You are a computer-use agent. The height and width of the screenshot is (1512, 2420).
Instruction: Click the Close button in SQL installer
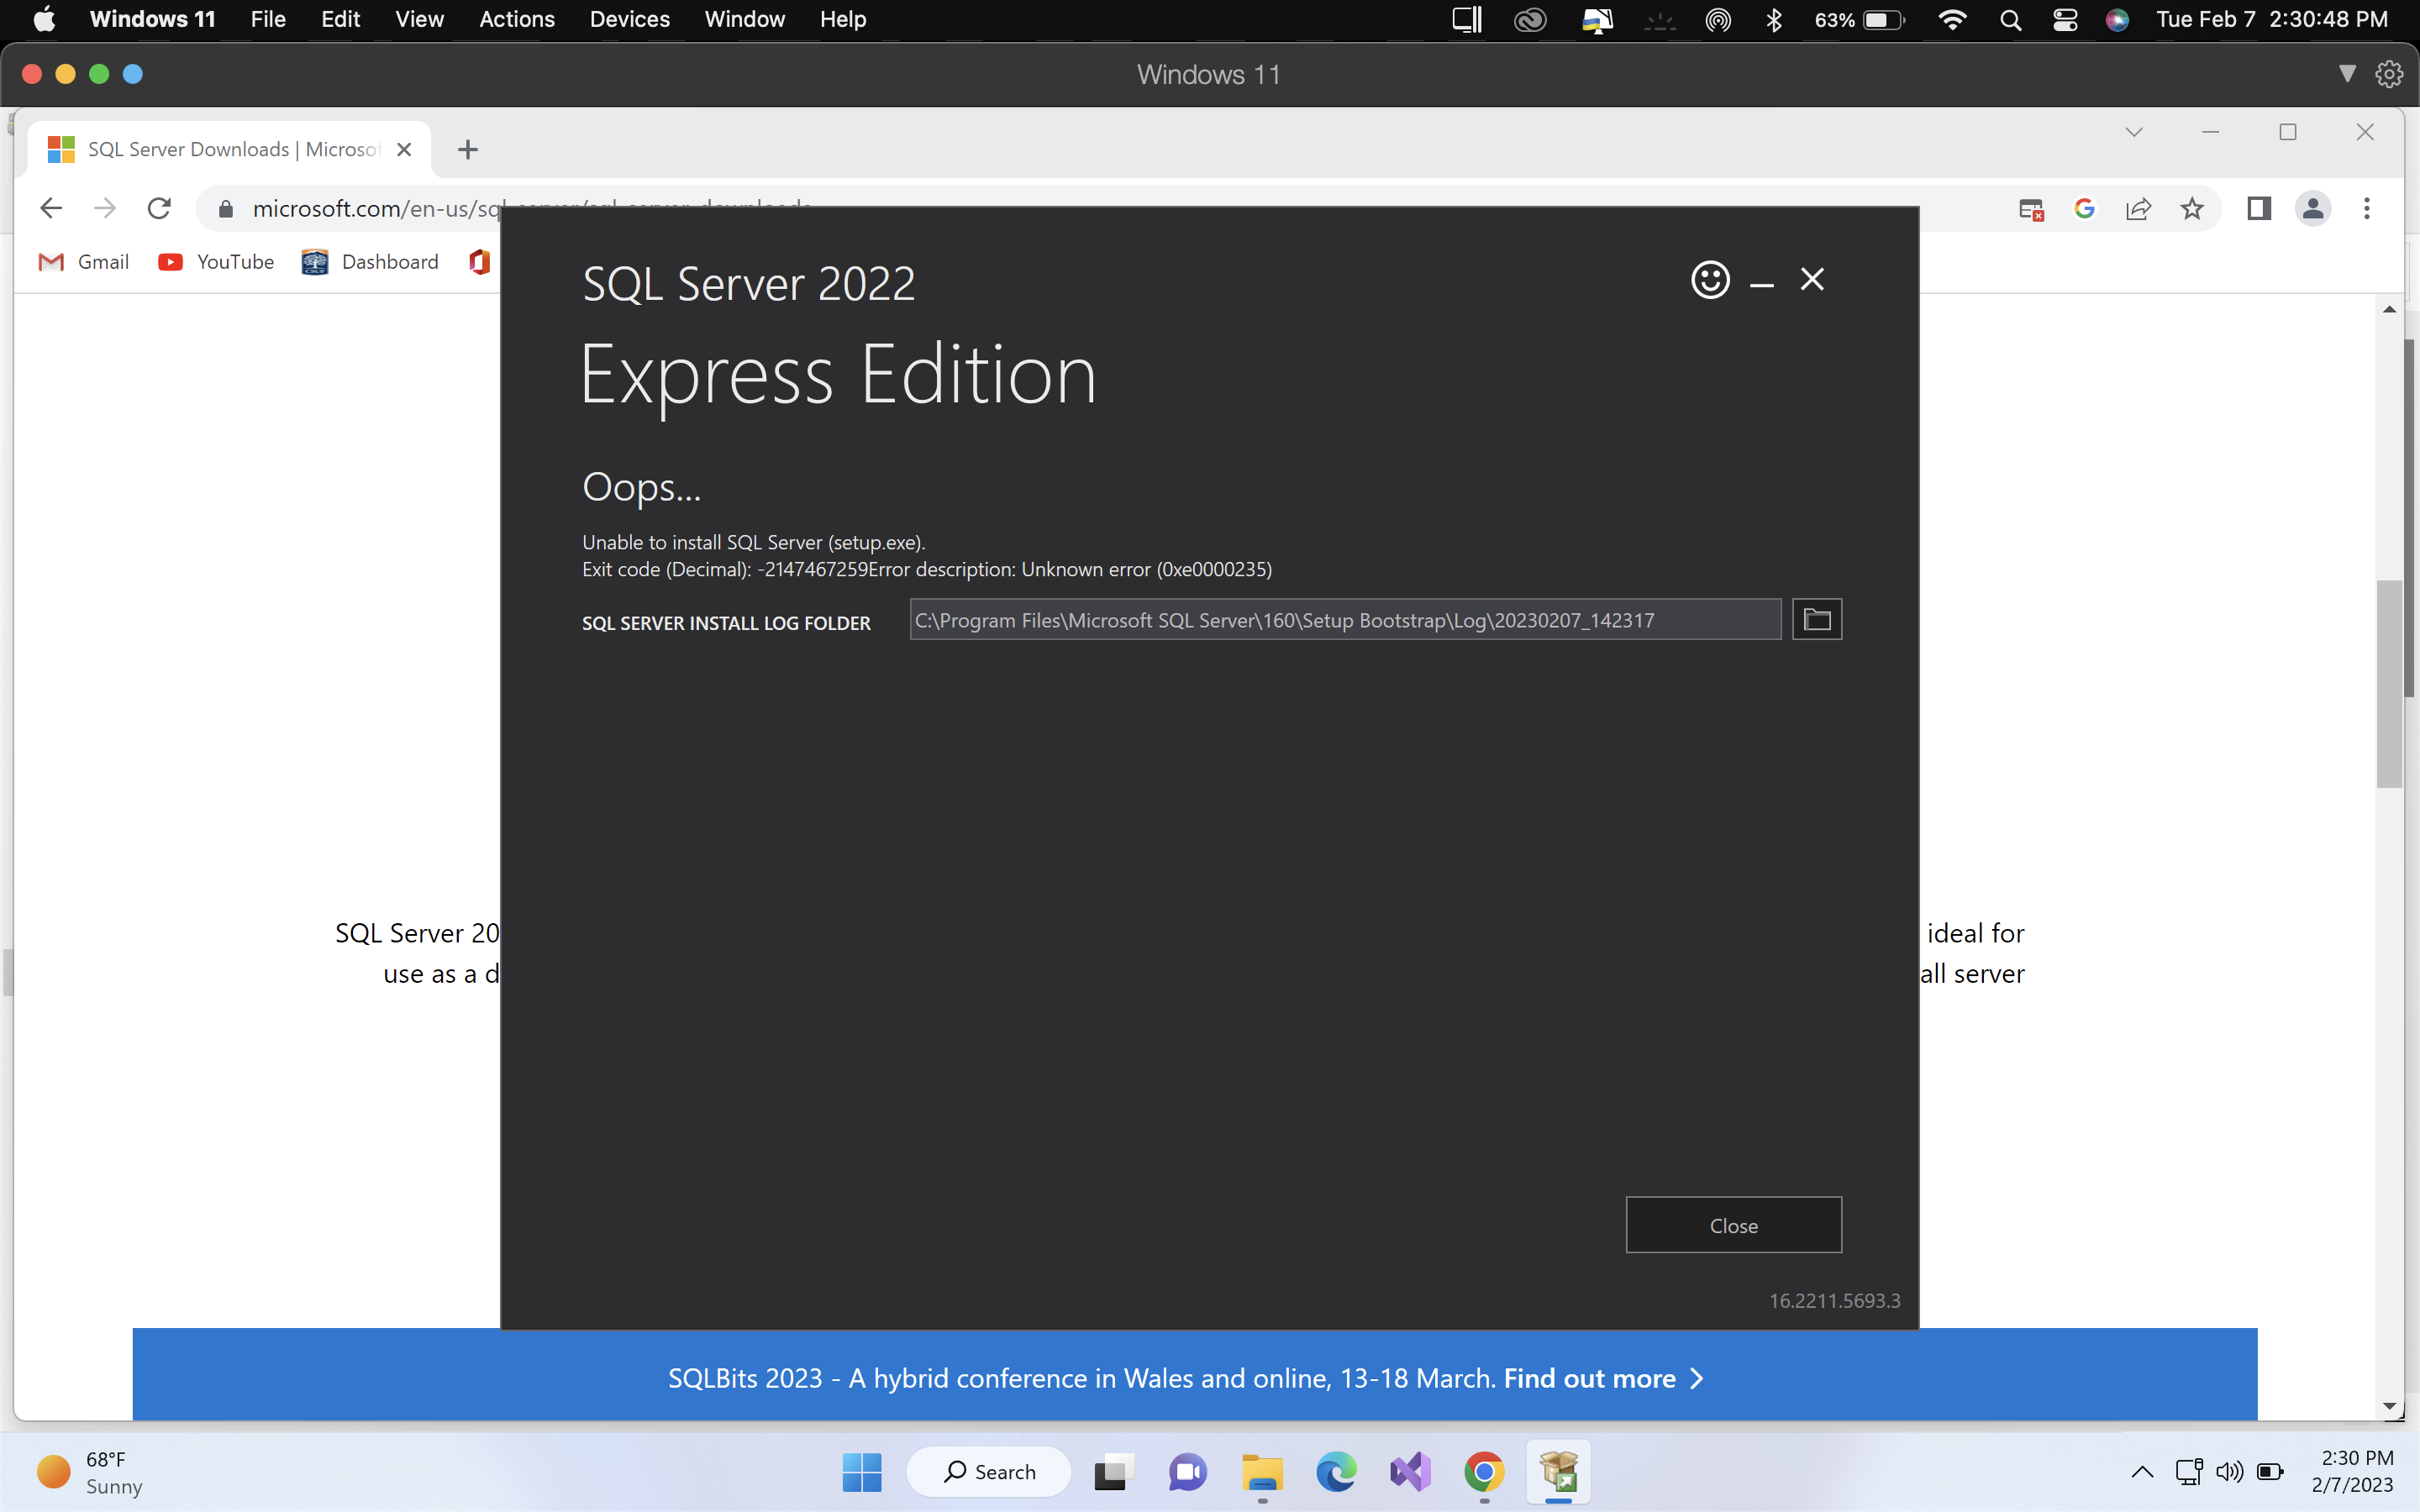1733,1225
